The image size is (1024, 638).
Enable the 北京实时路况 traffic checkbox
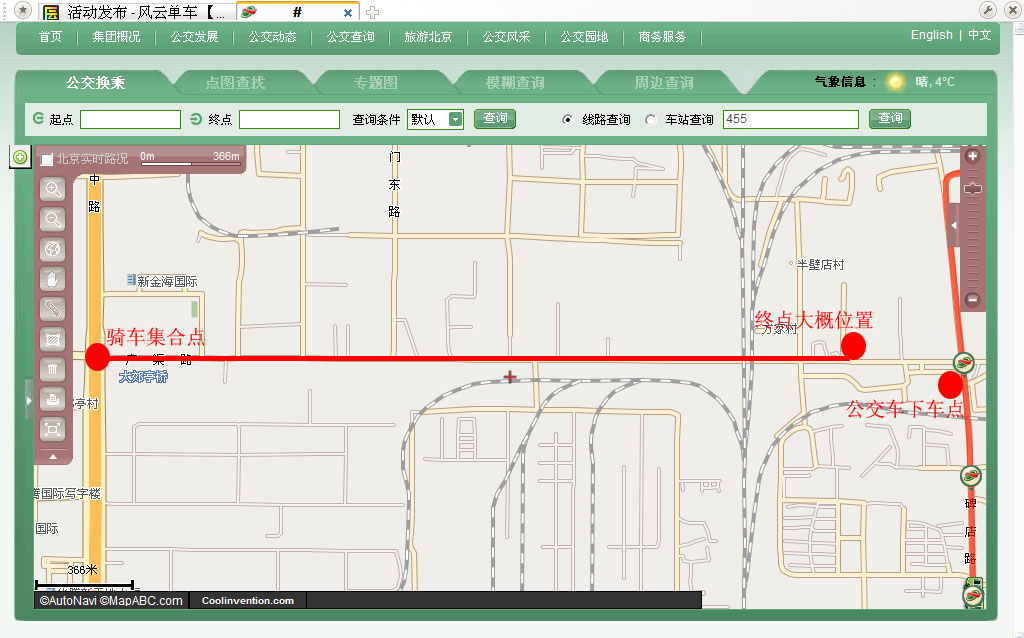click(x=47, y=159)
